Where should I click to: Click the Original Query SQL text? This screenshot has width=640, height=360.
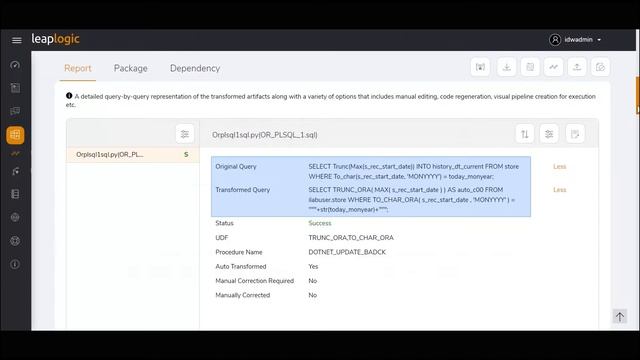[413, 171]
